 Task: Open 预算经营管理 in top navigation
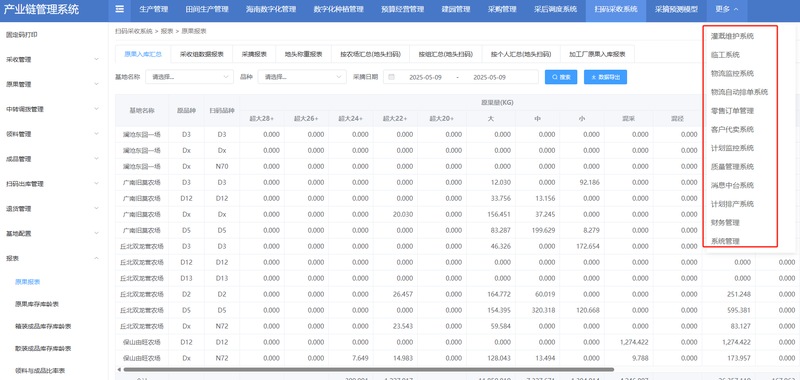(x=403, y=9)
